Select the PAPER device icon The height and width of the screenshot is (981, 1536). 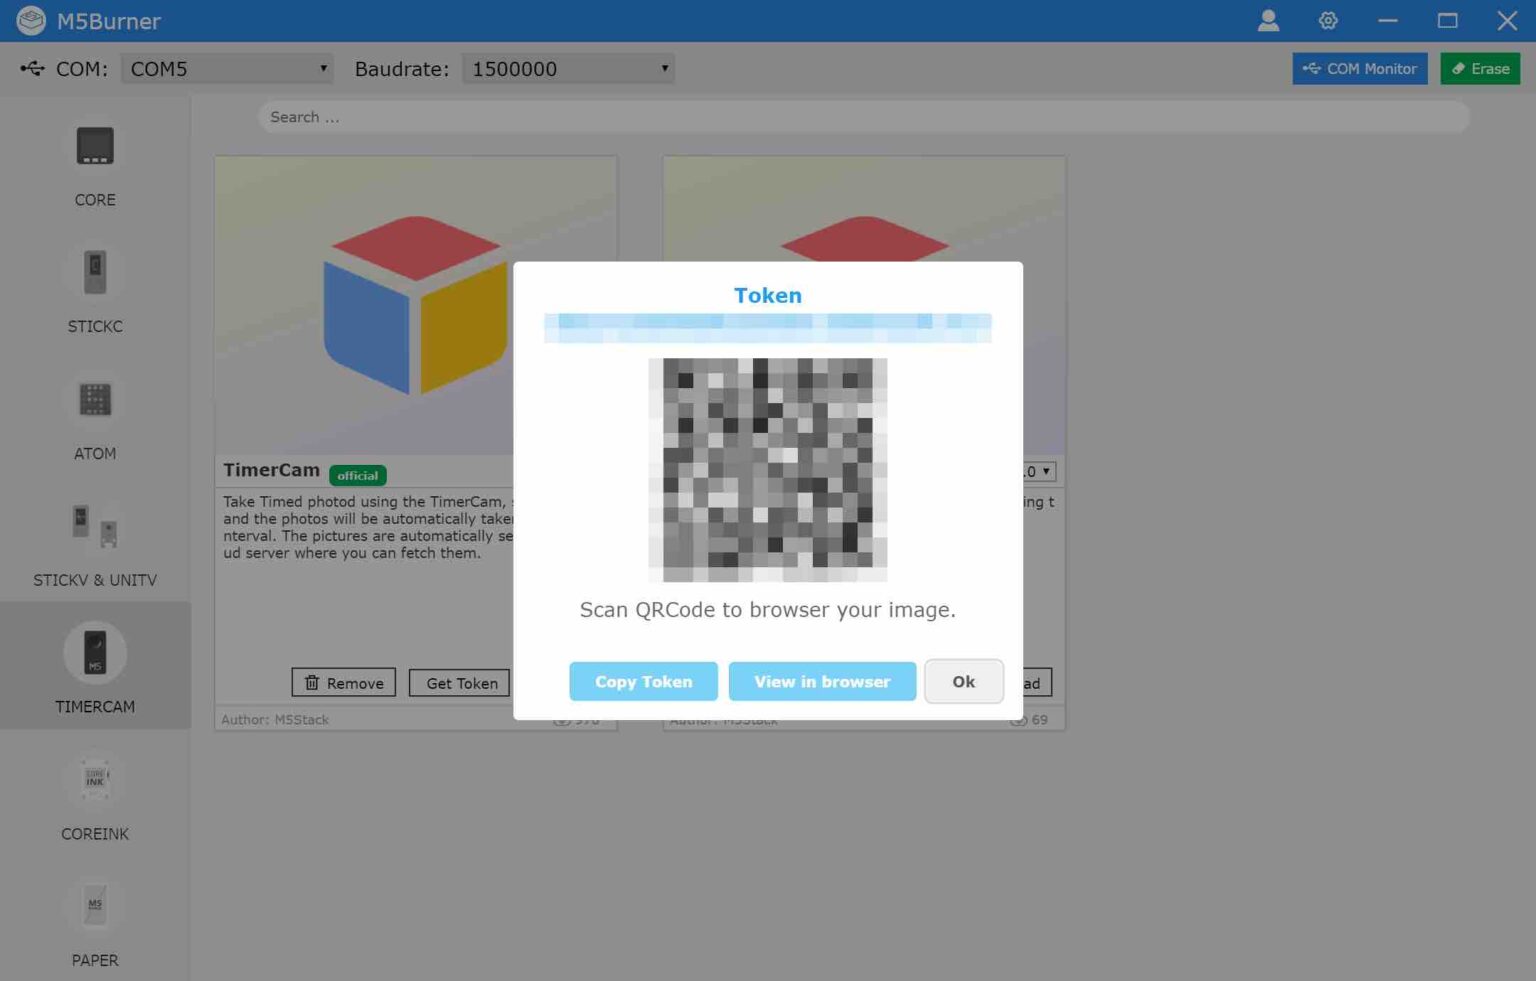(95, 905)
